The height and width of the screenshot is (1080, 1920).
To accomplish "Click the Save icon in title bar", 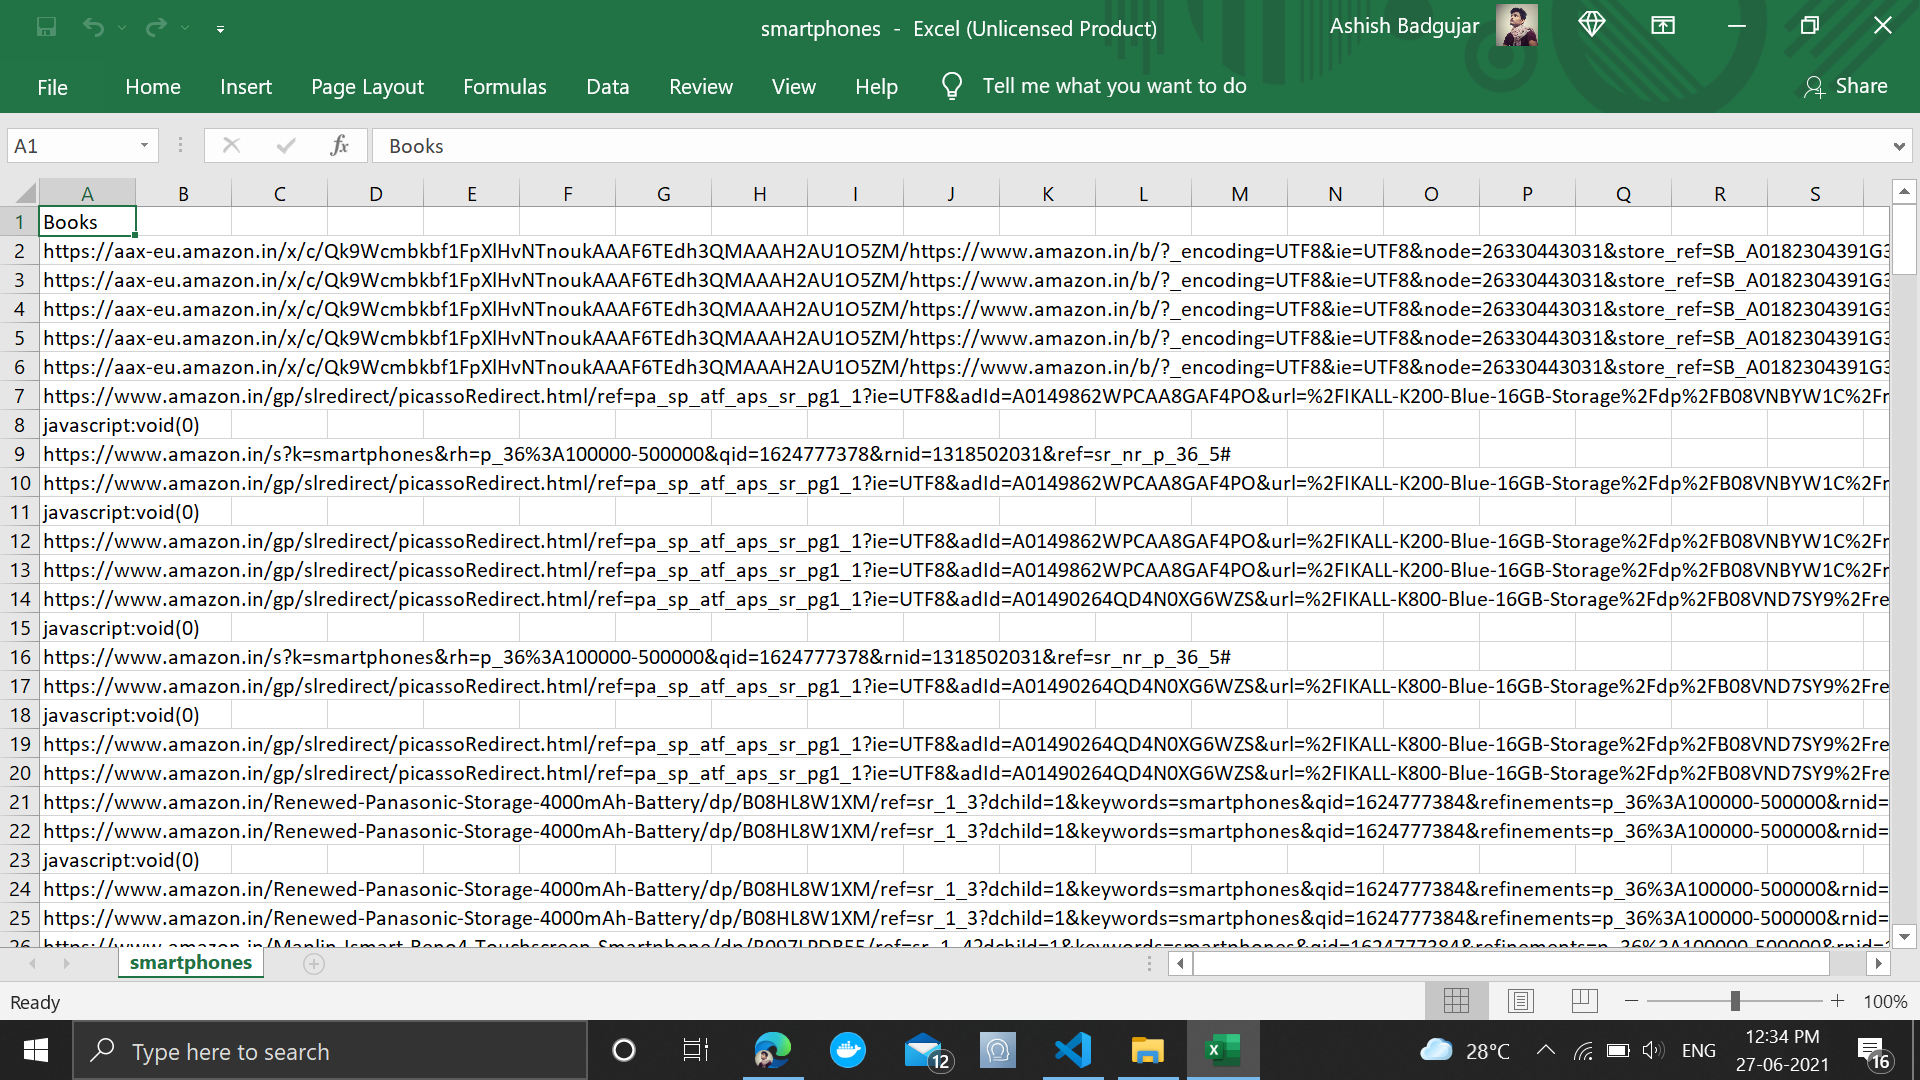I will [x=46, y=27].
